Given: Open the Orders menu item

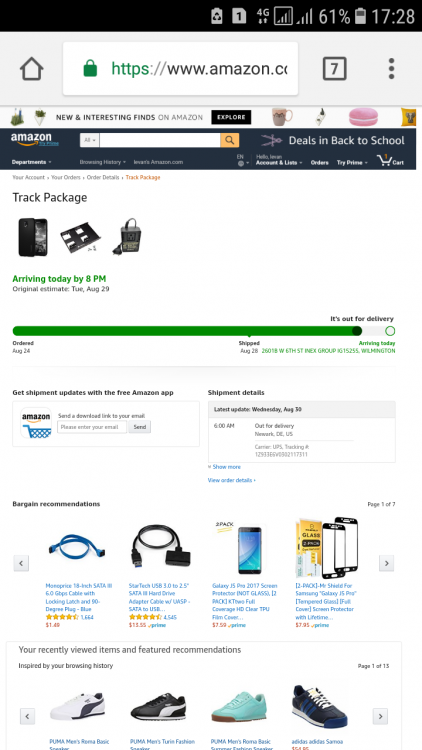Looking at the screenshot, I should [320, 163].
